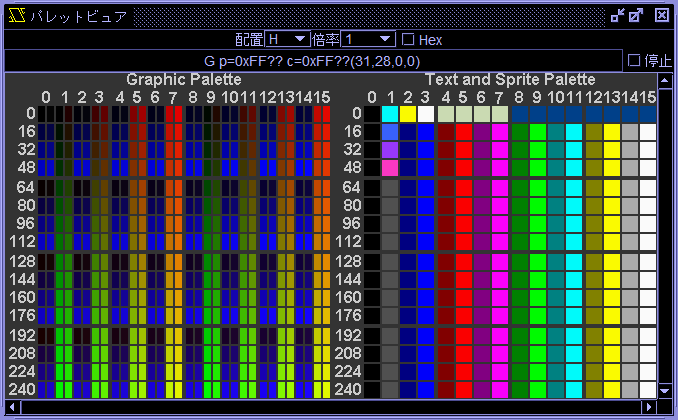Click the Graphic Palette heading
Image resolution: width=678 pixels, height=420 pixels.
(x=183, y=79)
